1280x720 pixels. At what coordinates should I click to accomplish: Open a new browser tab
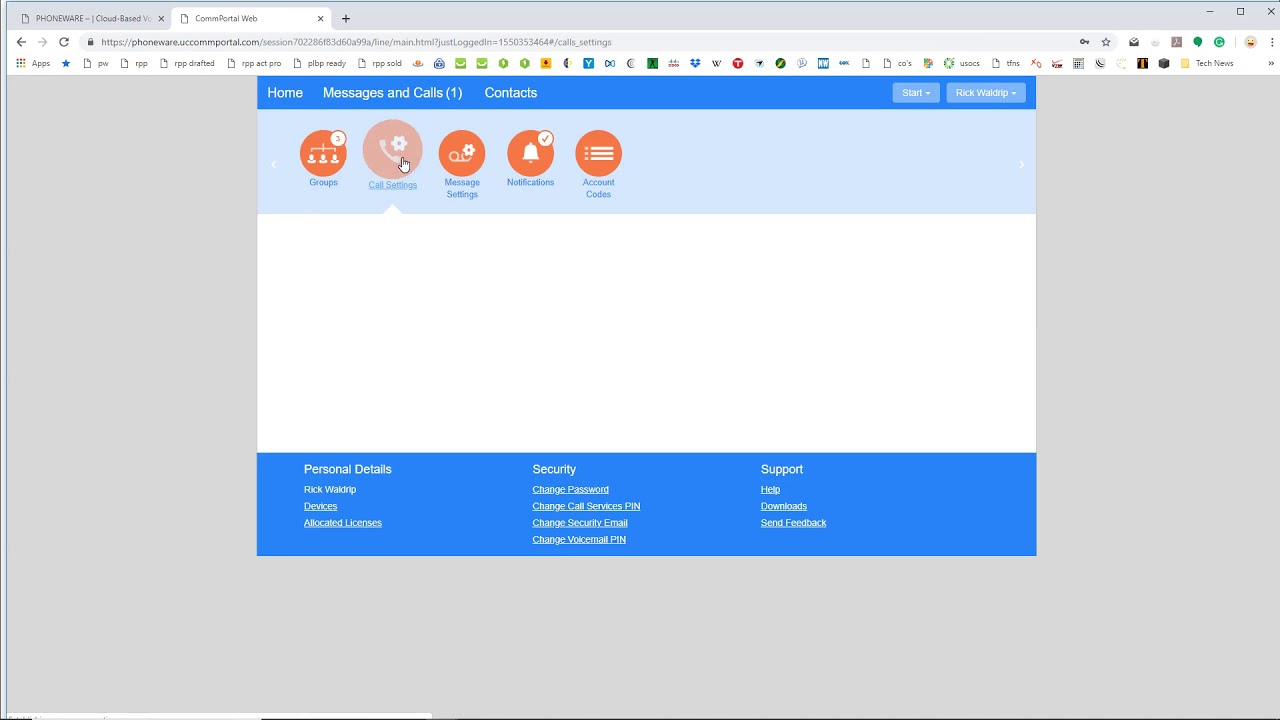click(346, 18)
